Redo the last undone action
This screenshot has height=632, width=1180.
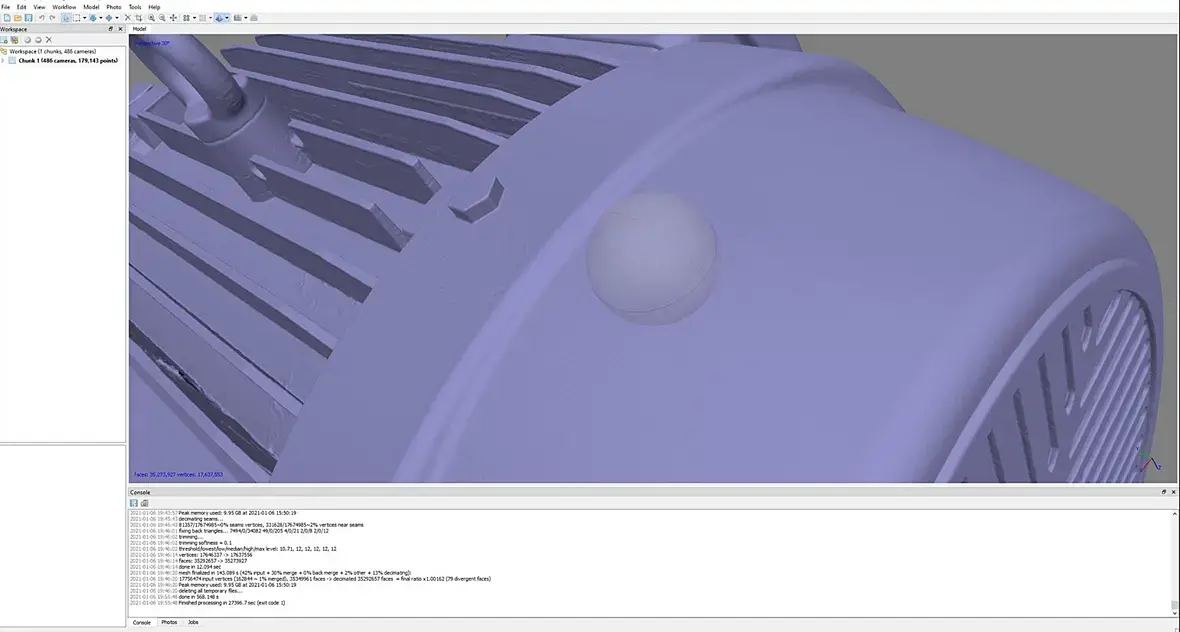click(52, 18)
